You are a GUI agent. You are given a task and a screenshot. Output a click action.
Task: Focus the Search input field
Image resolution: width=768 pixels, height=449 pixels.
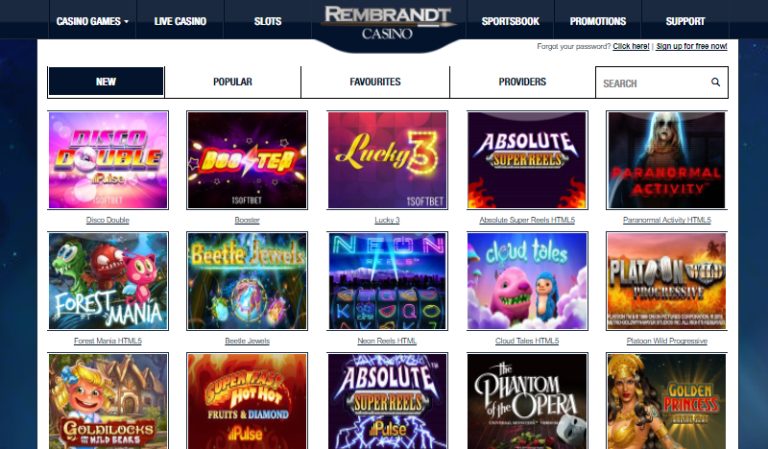654,83
